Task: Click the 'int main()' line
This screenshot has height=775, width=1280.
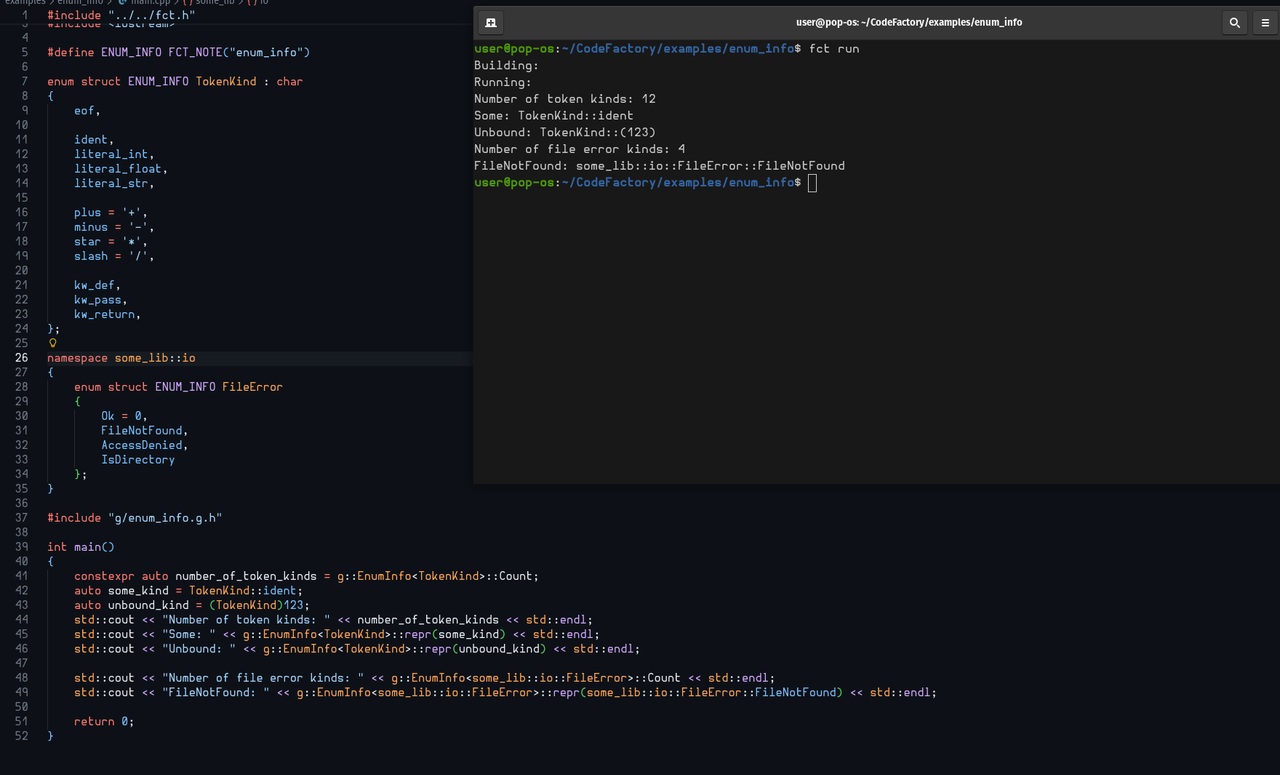Action: (81, 547)
